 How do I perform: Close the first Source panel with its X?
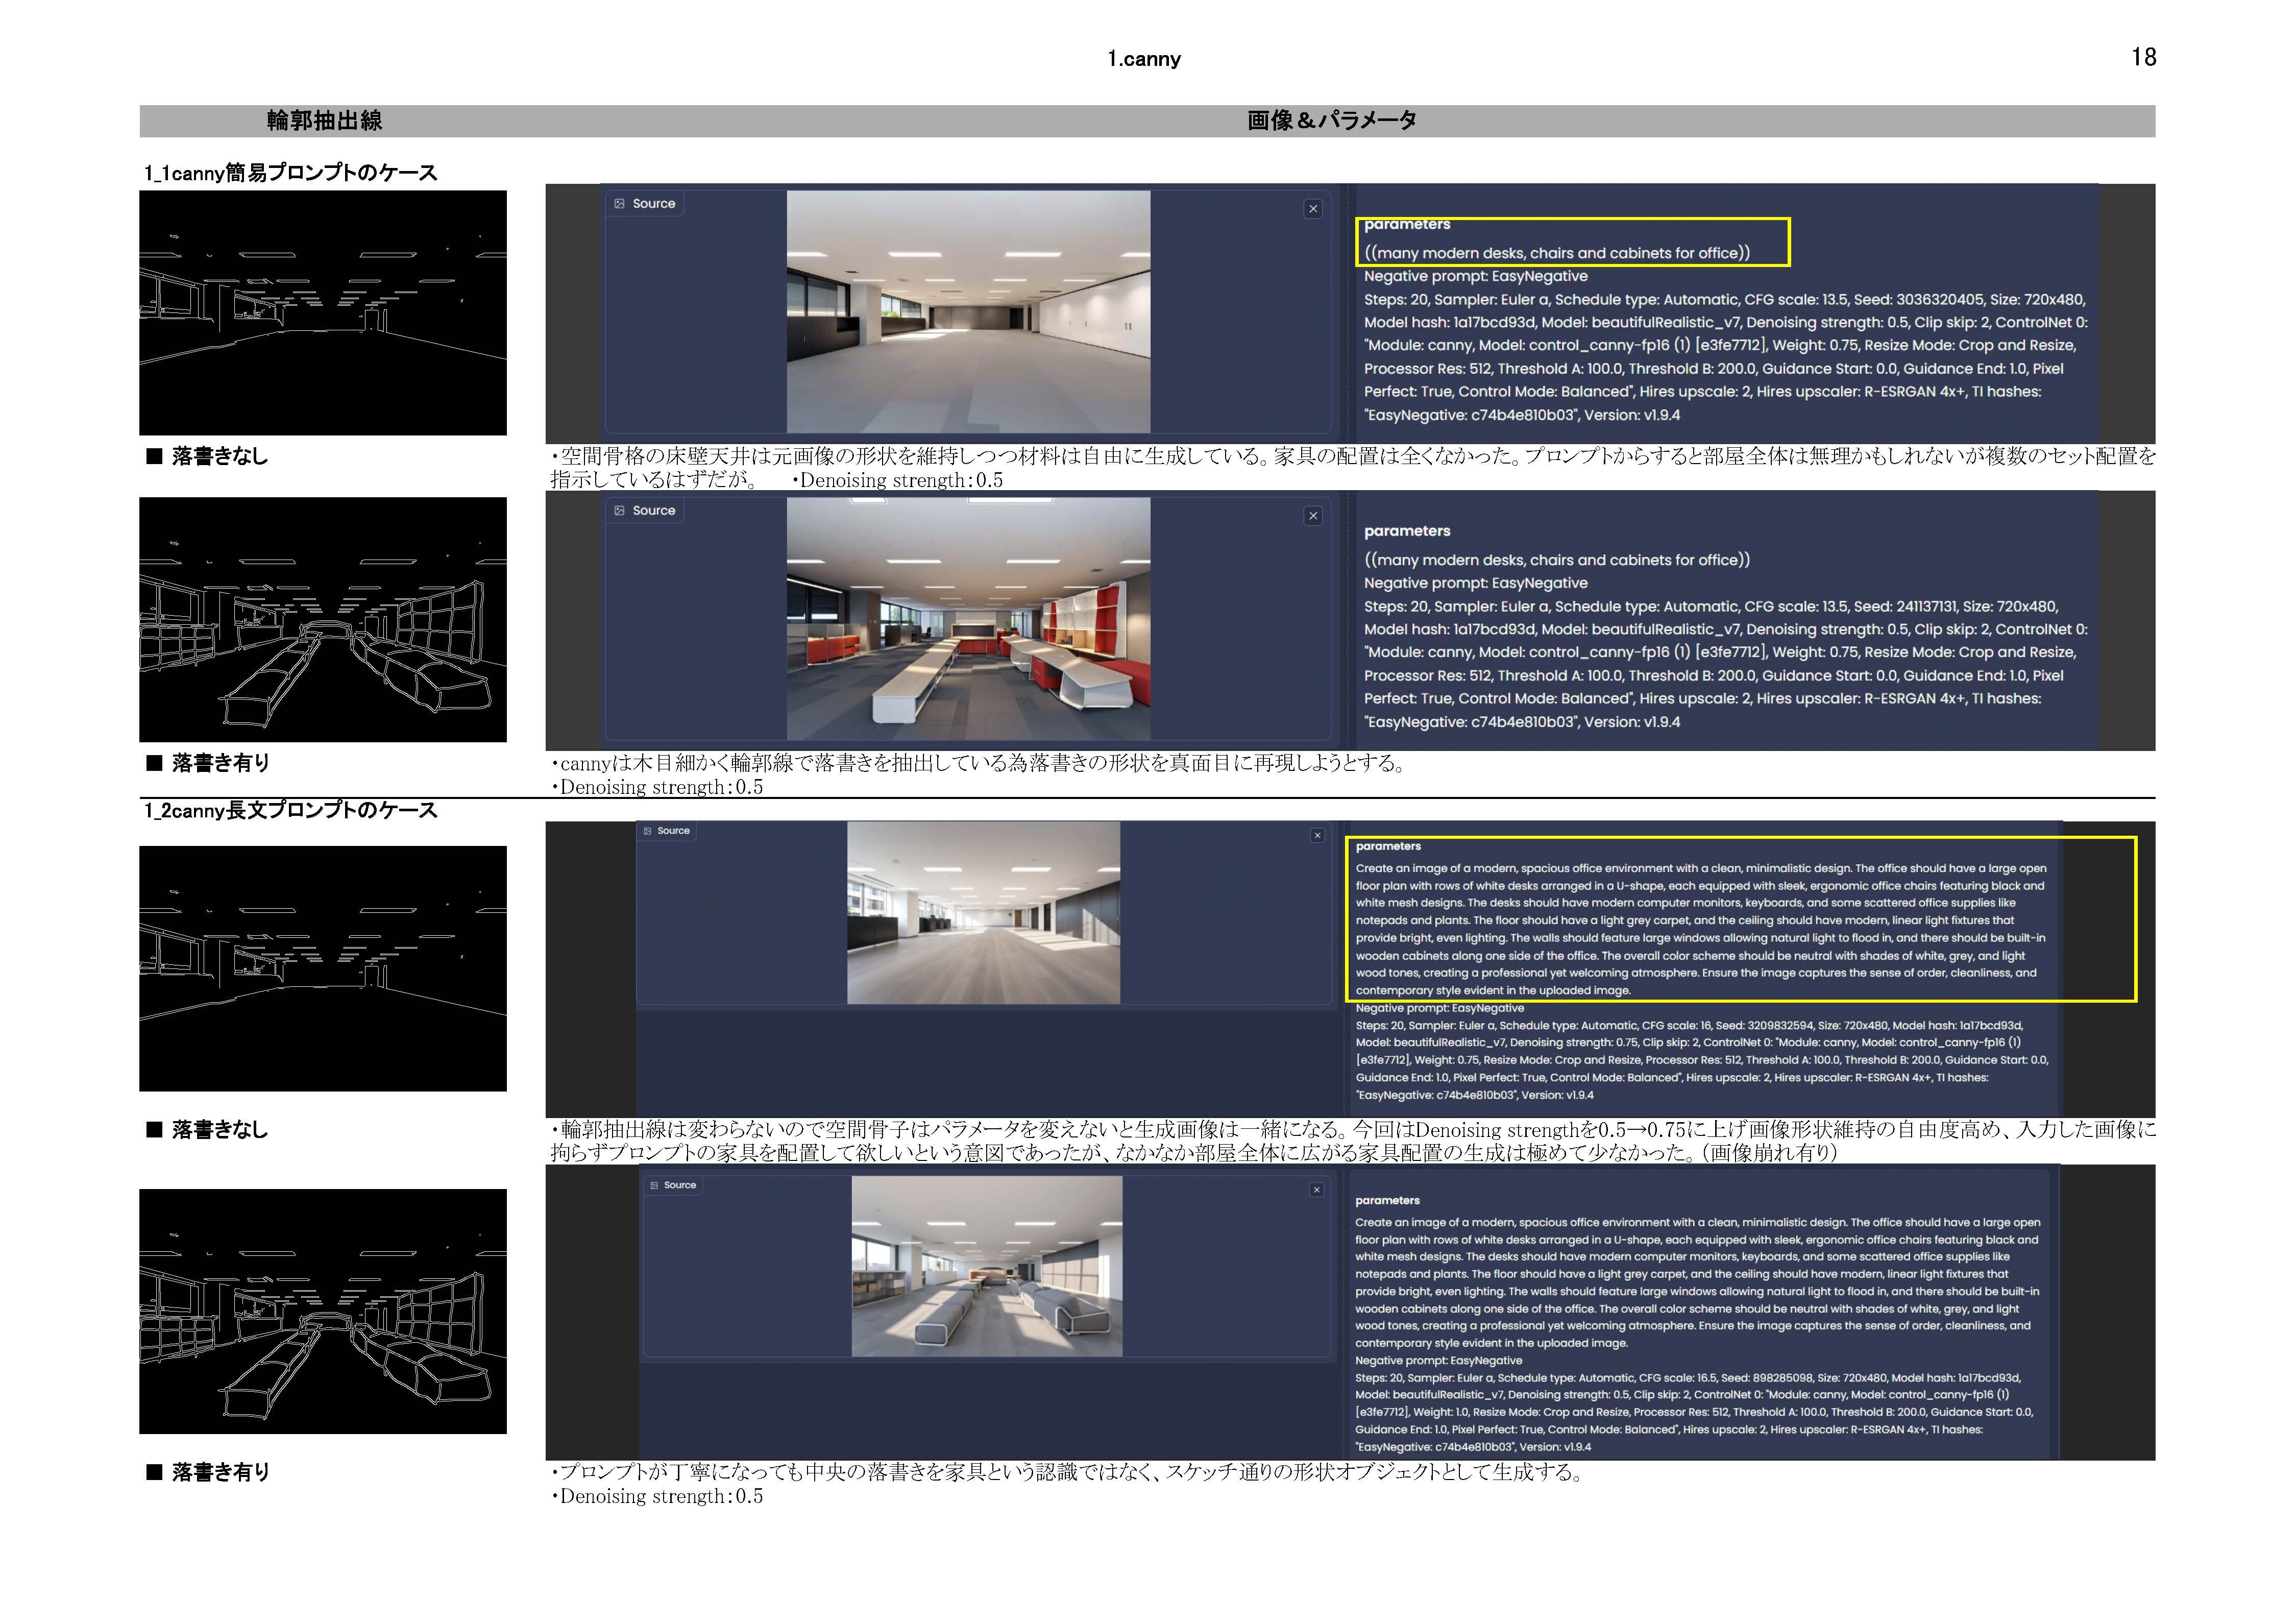[x=1313, y=209]
